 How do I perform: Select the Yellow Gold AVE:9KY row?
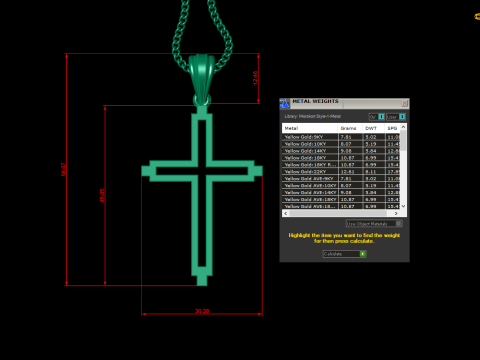tap(341, 179)
